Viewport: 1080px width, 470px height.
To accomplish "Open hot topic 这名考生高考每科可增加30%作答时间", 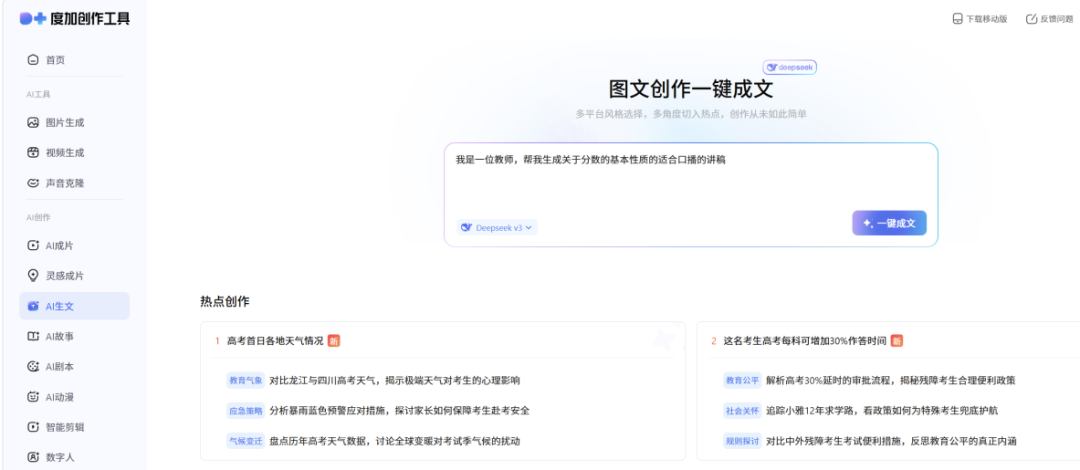I will [x=804, y=340].
